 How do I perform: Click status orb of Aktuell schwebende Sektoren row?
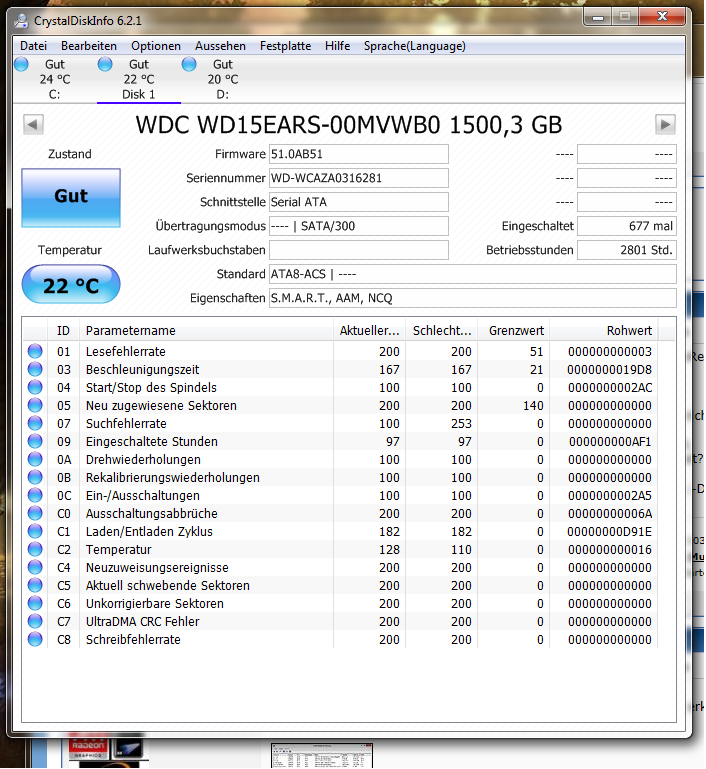(35, 585)
